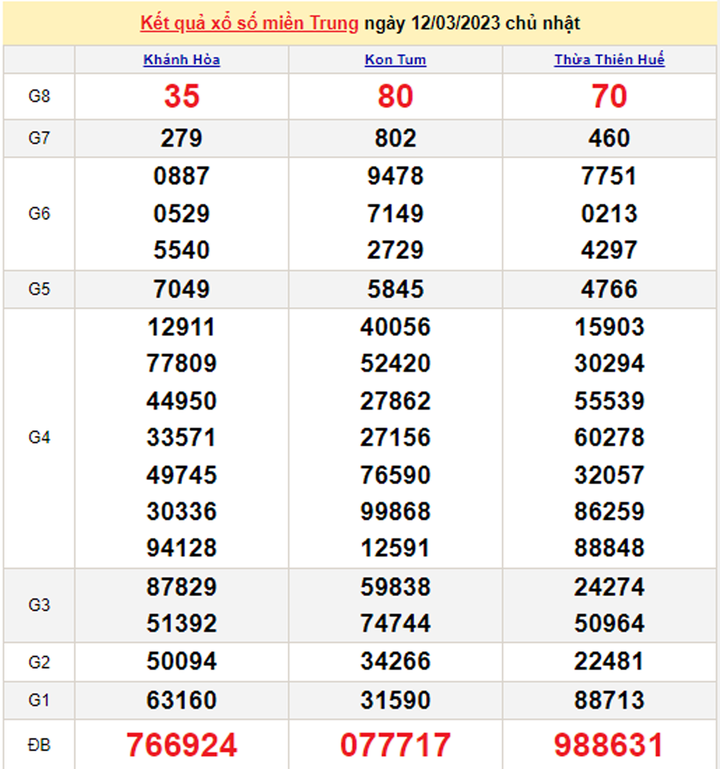This screenshot has height=769, width=720.
Task: Click the red G8 number 70
Action: (609, 96)
